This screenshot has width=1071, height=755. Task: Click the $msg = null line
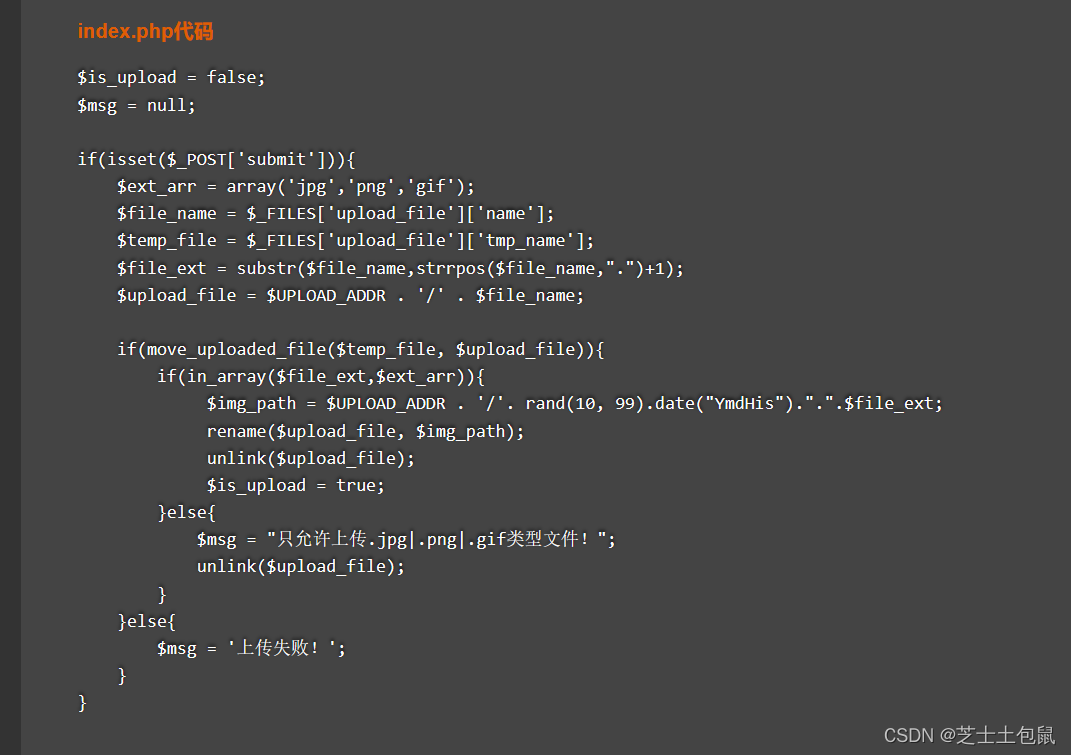point(136,106)
